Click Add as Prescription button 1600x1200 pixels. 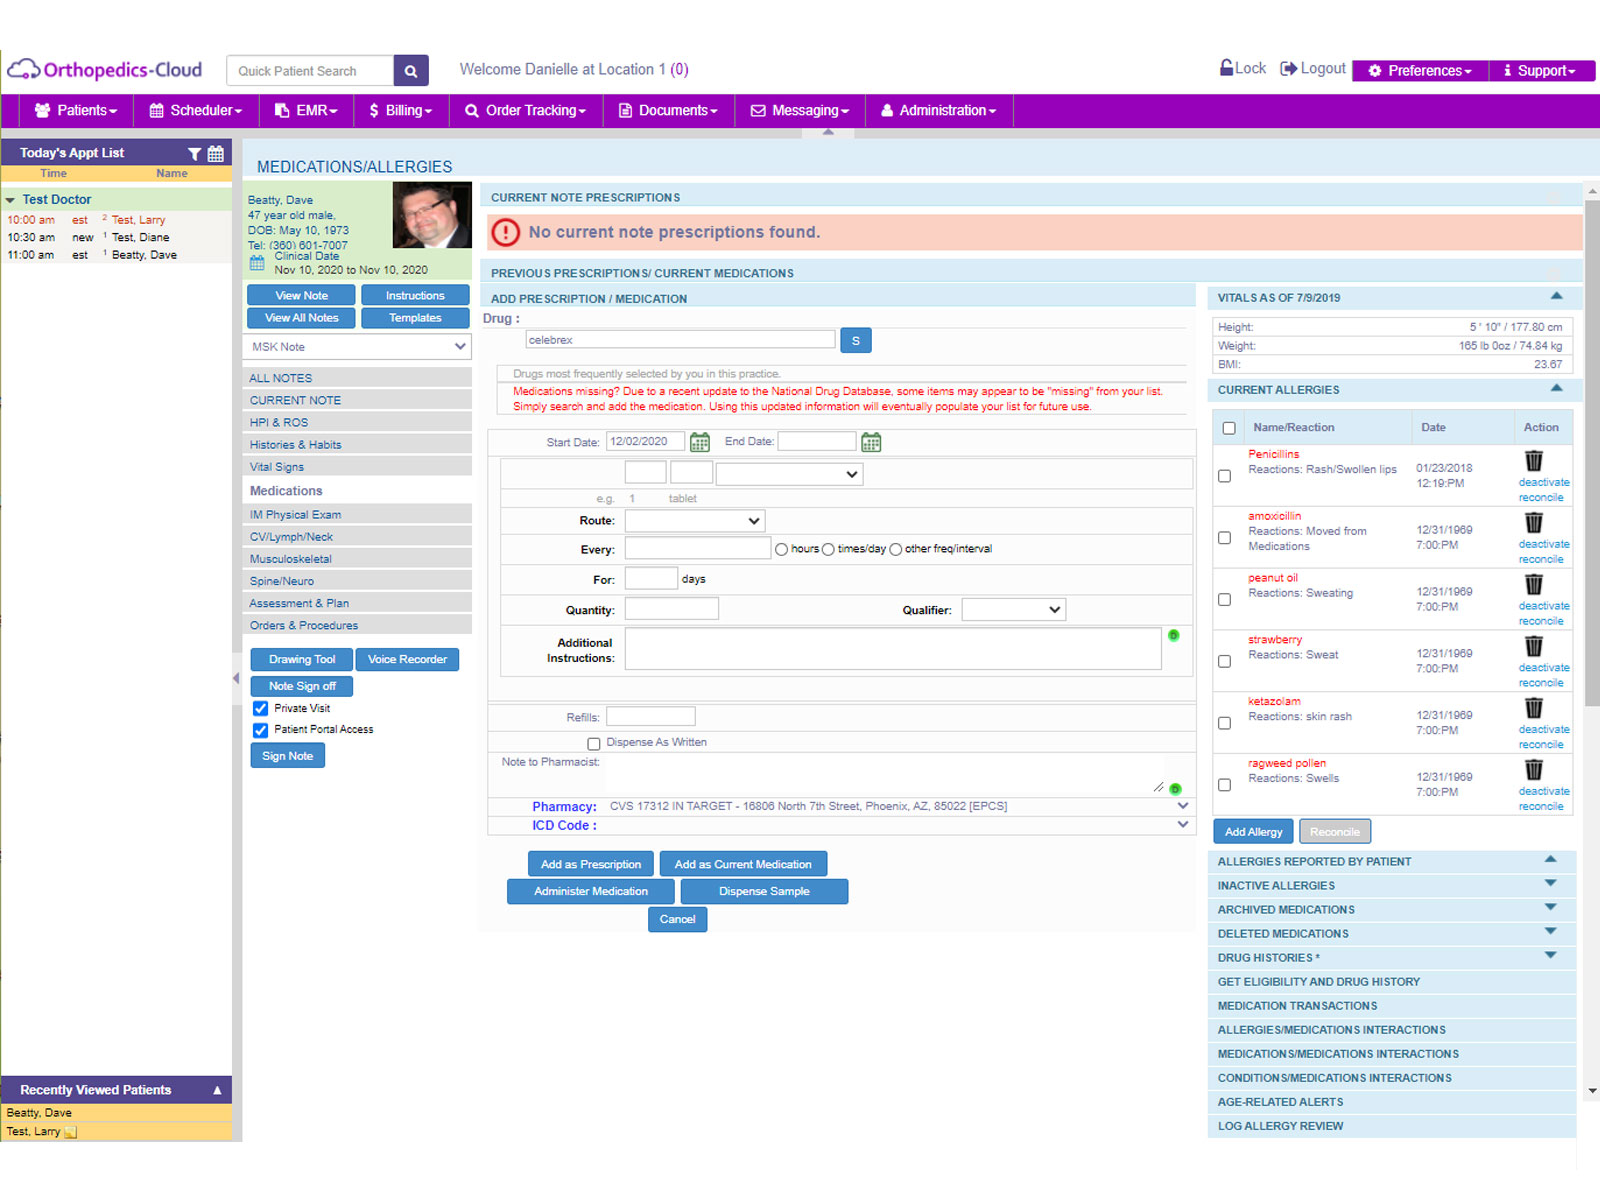tap(591, 864)
